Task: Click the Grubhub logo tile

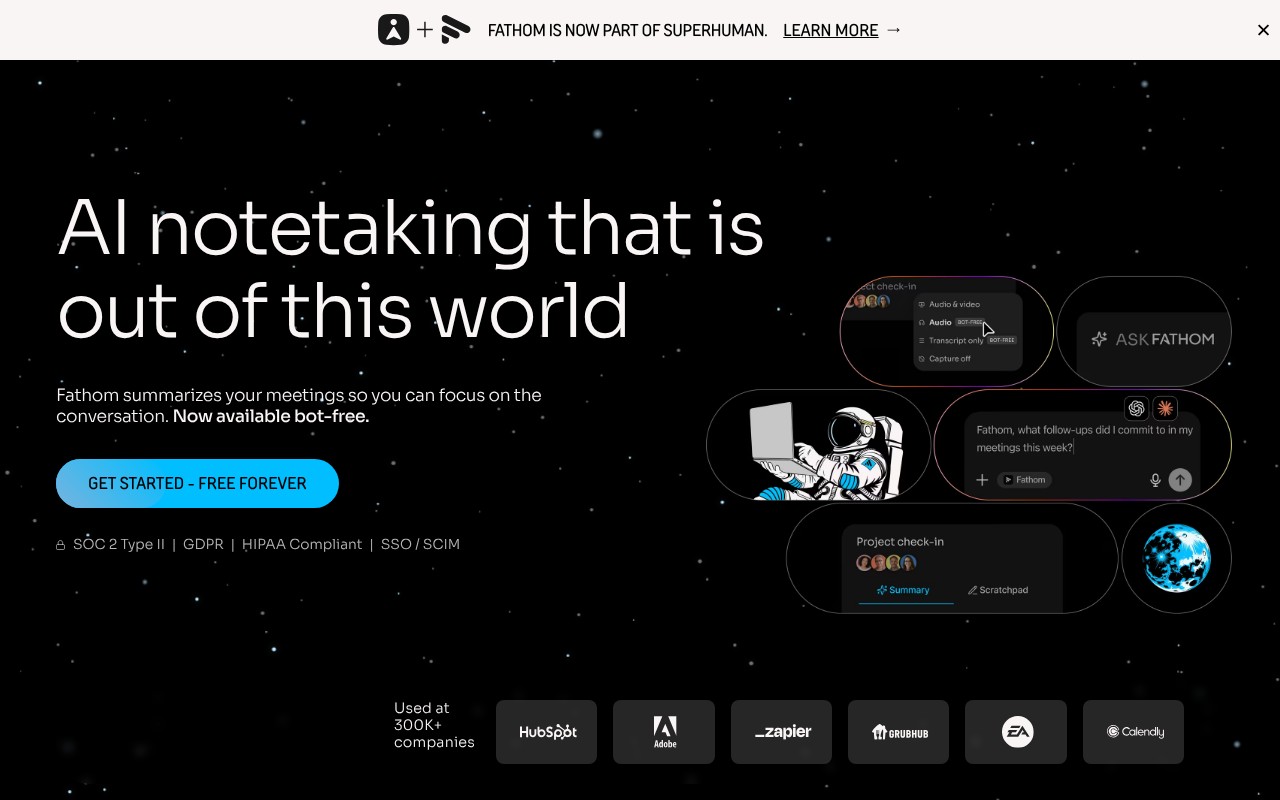Action: (x=899, y=732)
